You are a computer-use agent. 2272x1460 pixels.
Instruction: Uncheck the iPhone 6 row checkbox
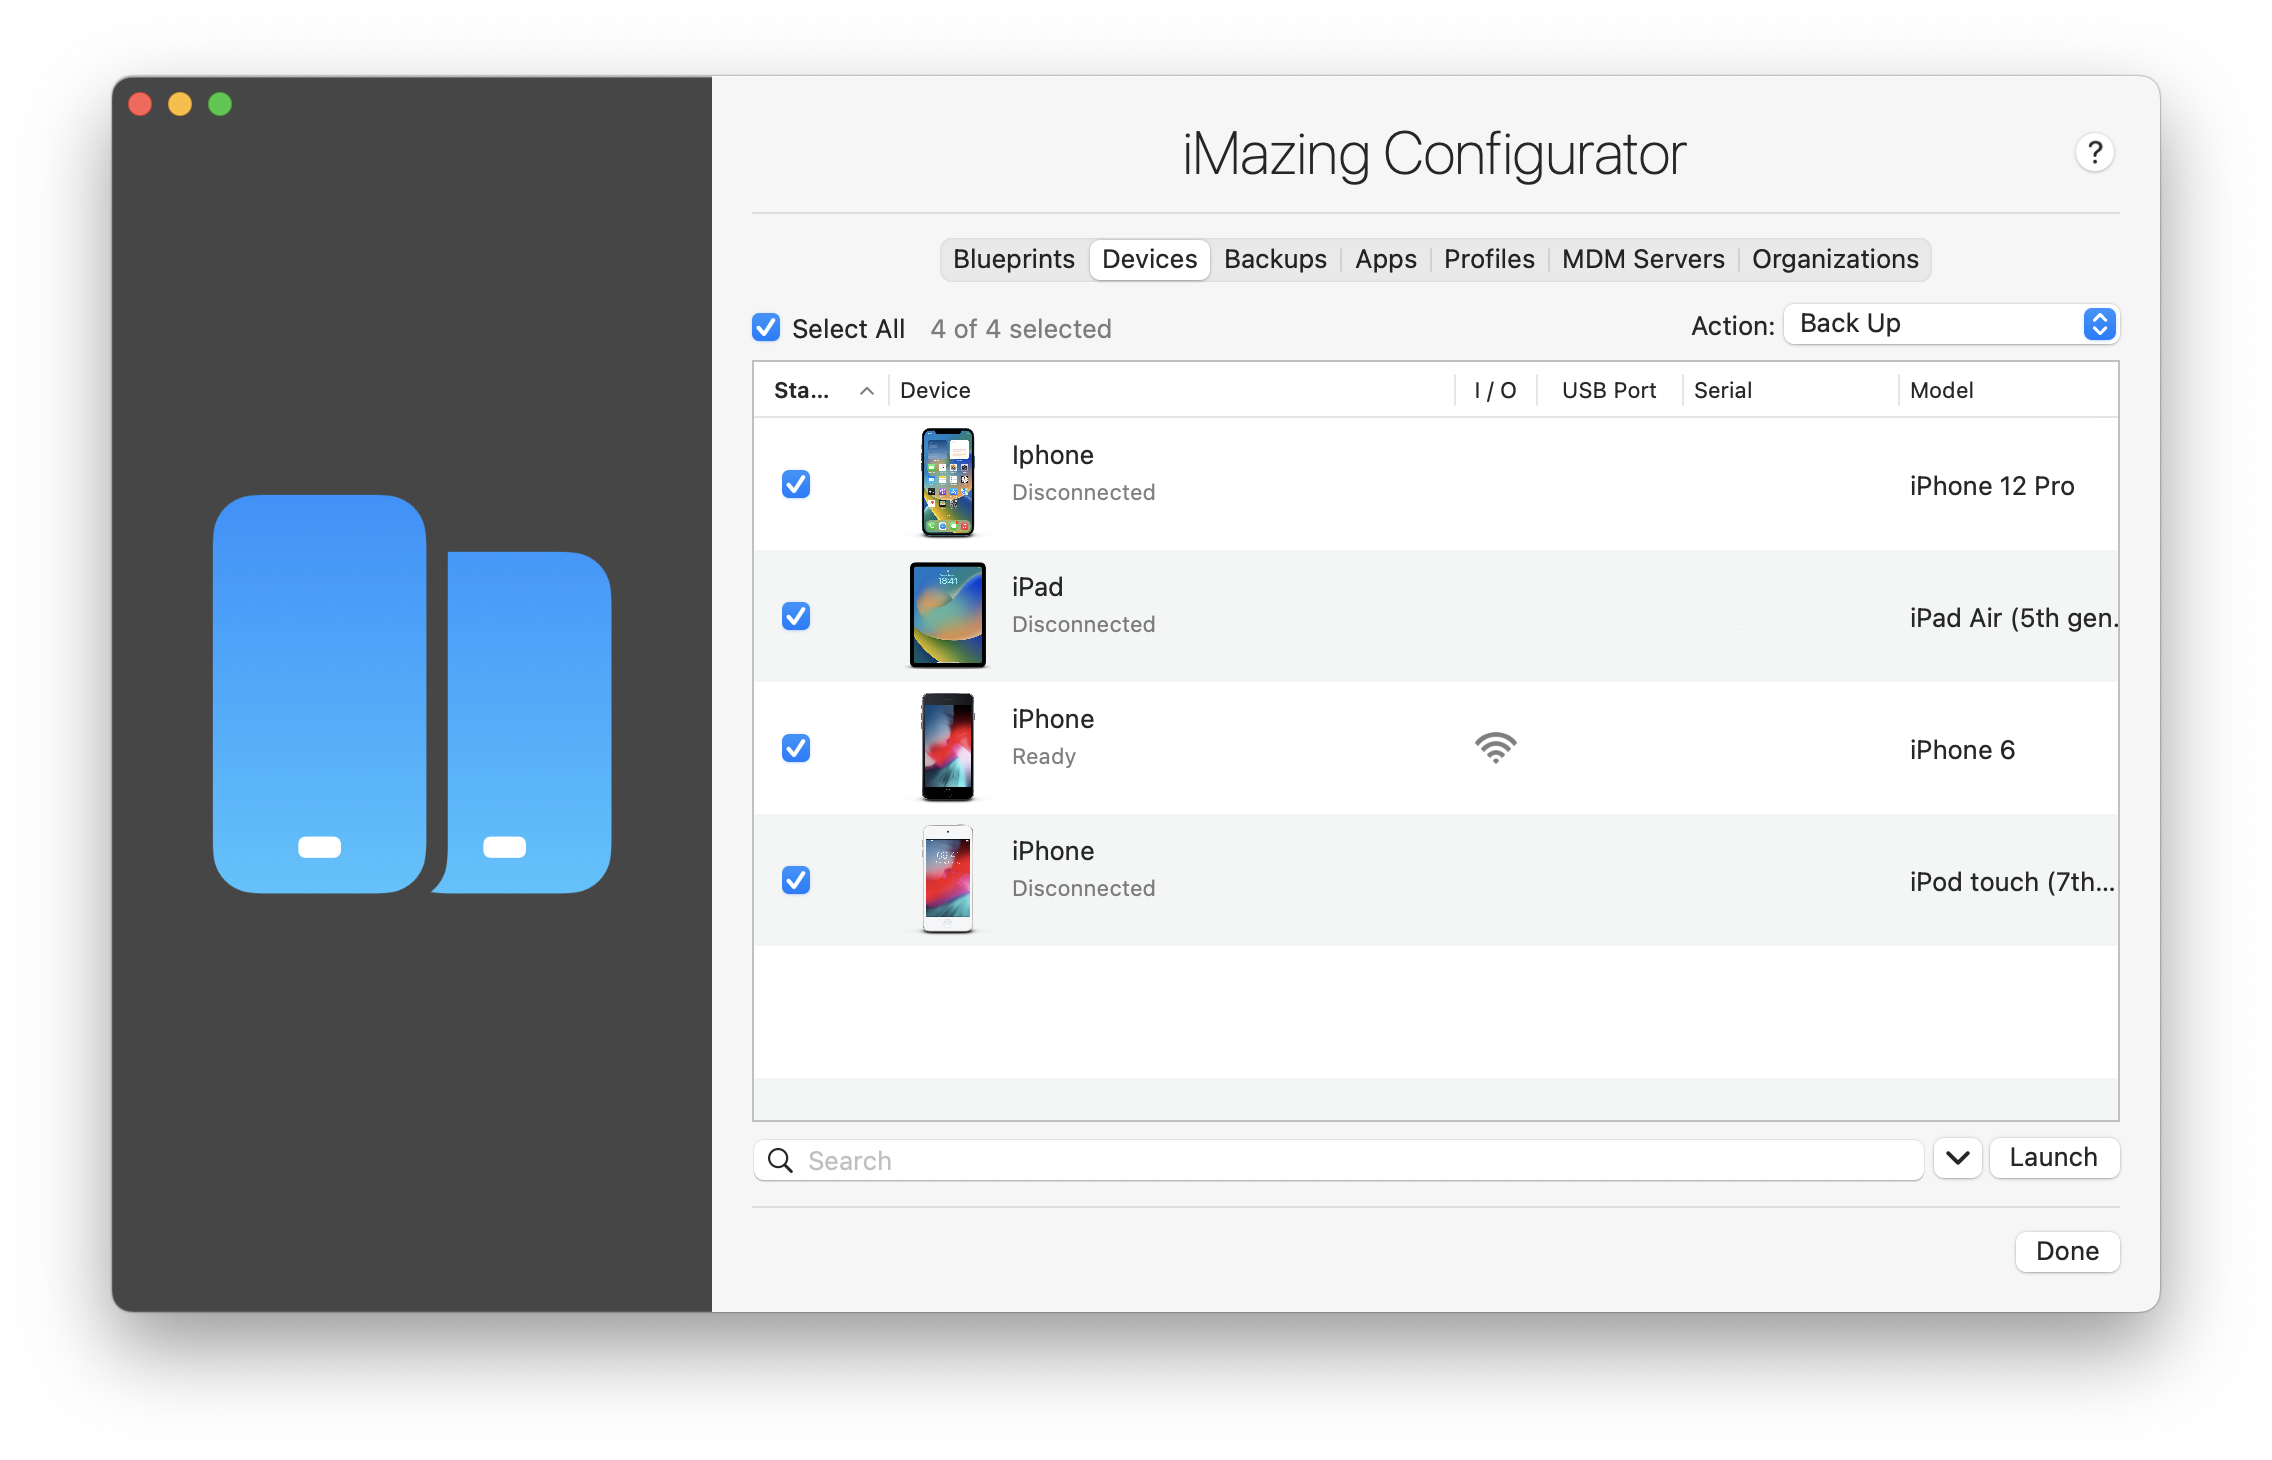pyautogui.click(x=796, y=748)
